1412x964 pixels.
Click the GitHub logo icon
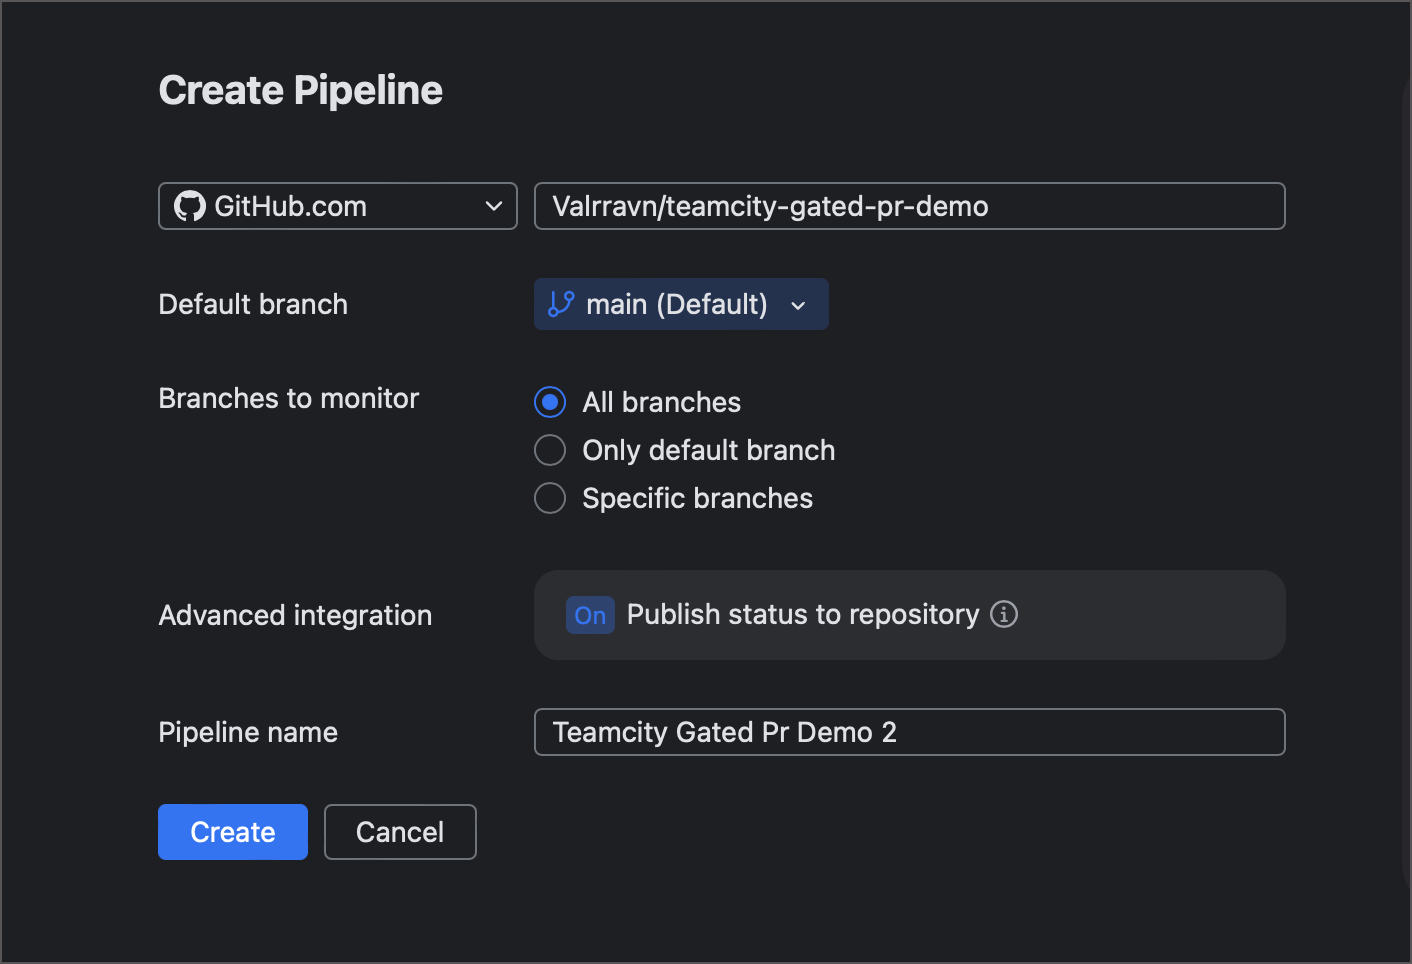[x=190, y=206]
